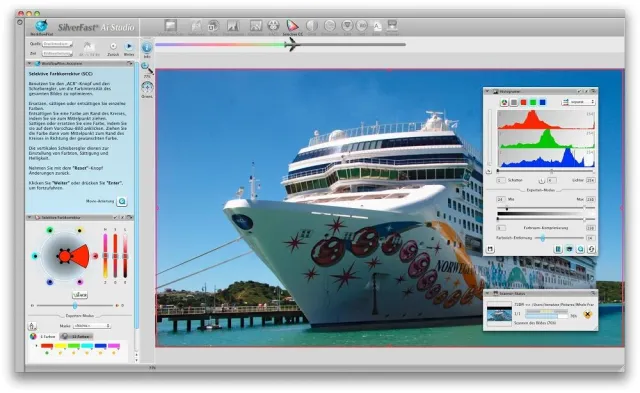
Task: Click the Movie-Anleitung QuickTime icon
Action: click(x=122, y=201)
